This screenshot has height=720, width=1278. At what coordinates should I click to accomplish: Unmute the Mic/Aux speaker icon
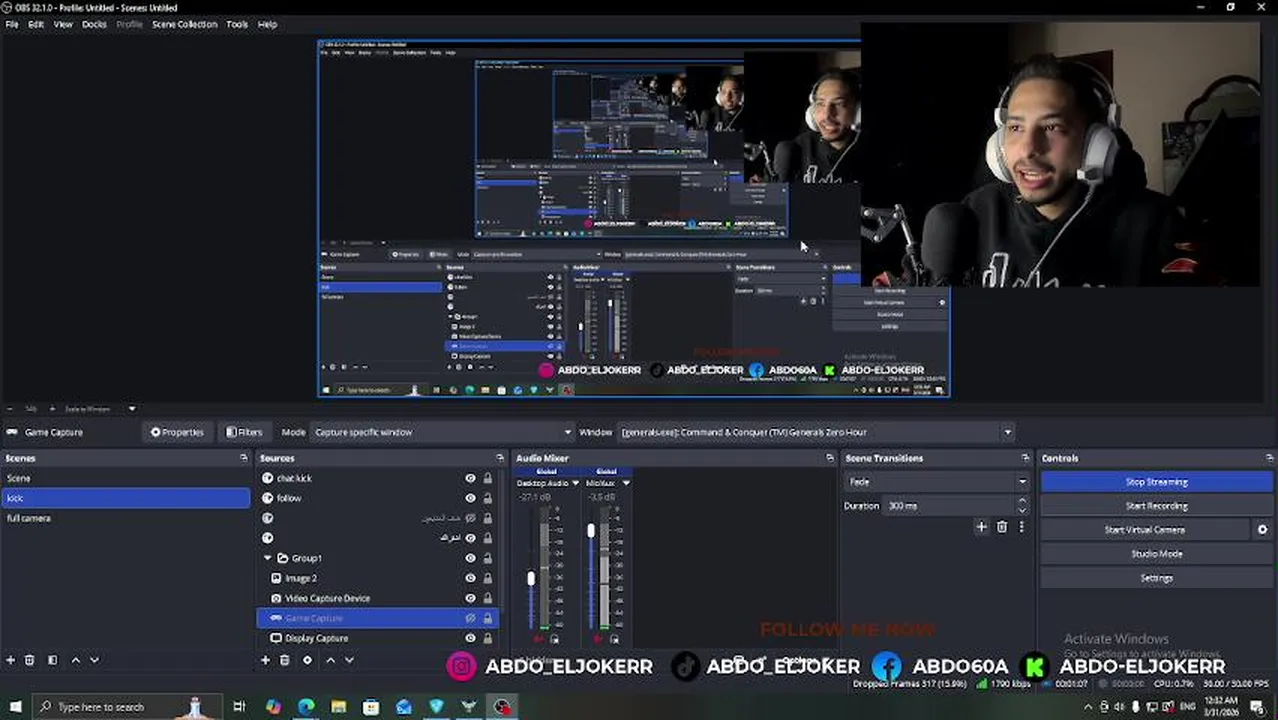click(600, 639)
